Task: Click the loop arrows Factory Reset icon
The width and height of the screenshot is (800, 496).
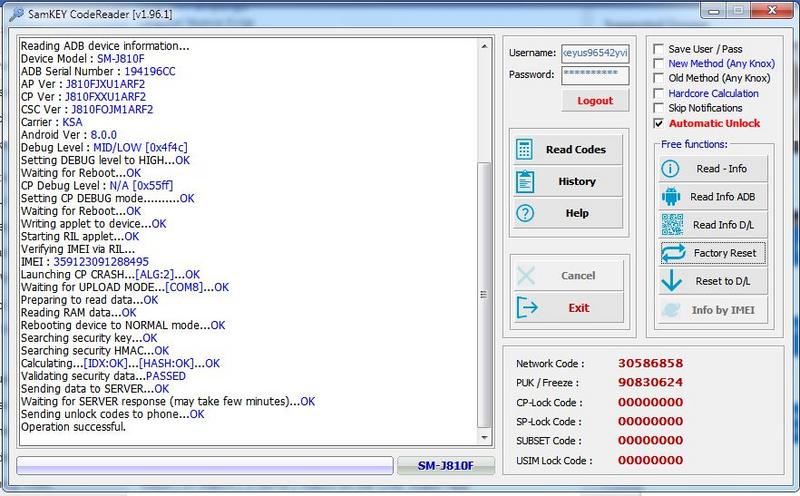Action: 673,253
